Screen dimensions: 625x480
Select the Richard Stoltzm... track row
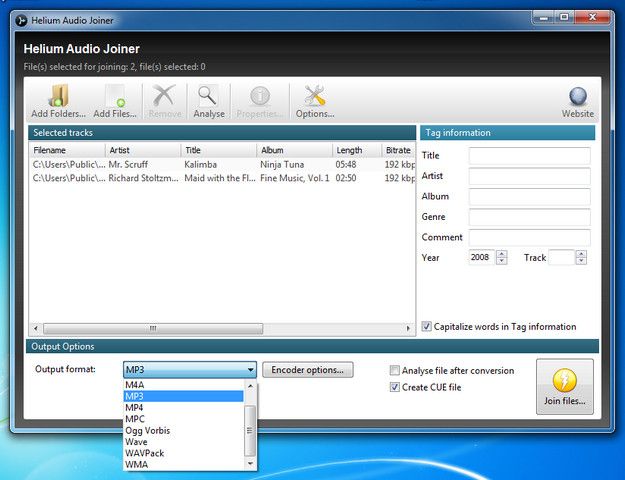pyautogui.click(x=222, y=178)
